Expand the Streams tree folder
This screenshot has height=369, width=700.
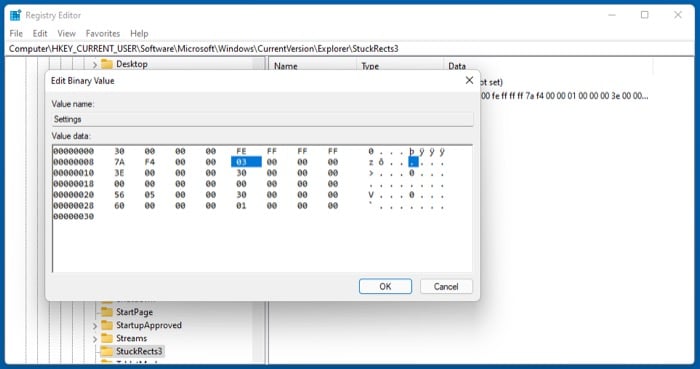pyautogui.click(x=95, y=339)
